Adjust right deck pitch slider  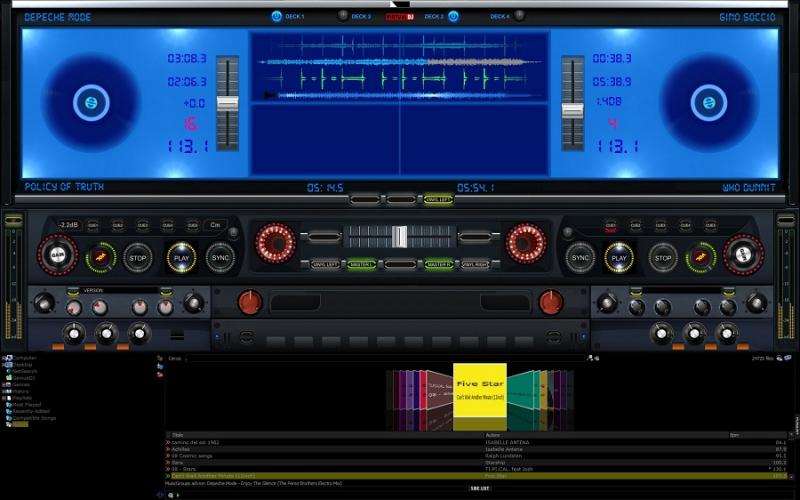click(572, 110)
